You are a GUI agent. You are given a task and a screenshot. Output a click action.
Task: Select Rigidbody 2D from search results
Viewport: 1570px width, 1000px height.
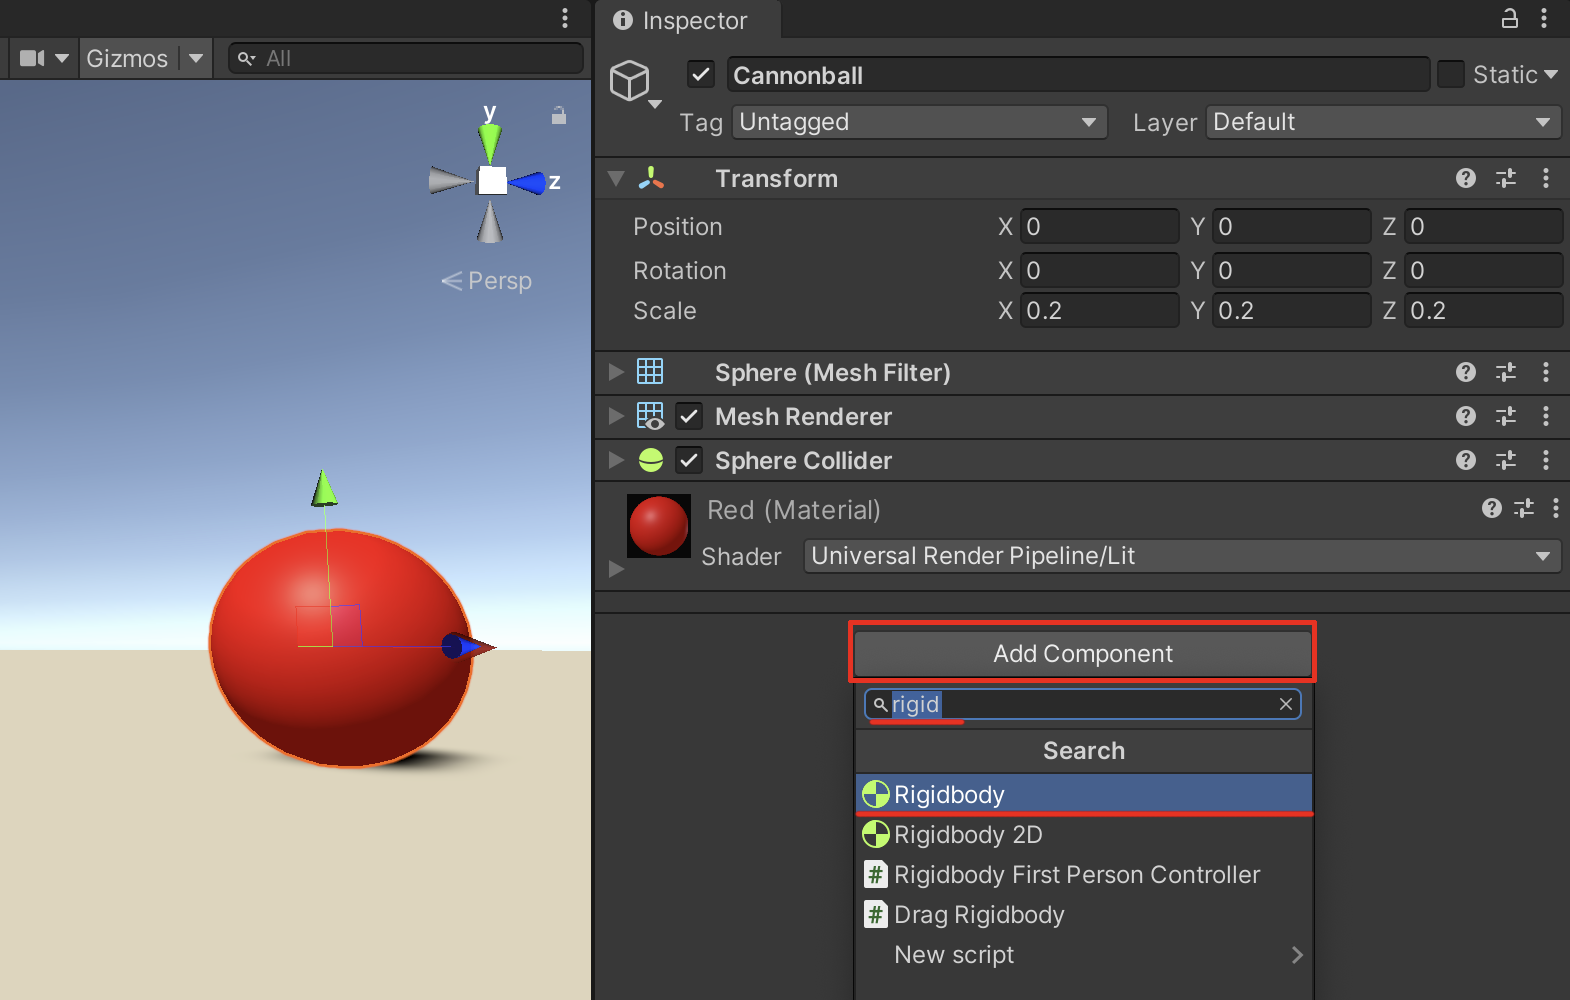(968, 835)
